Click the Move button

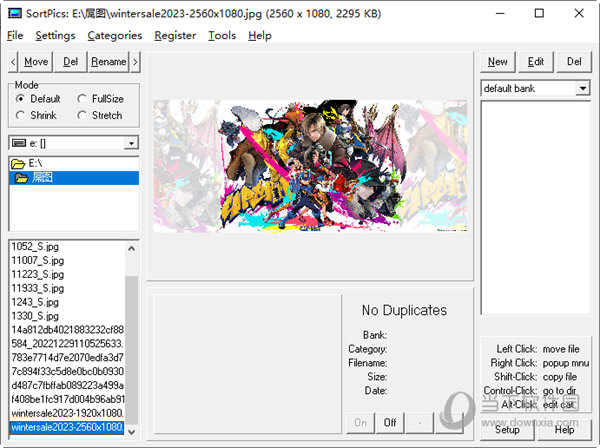[x=36, y=62]
